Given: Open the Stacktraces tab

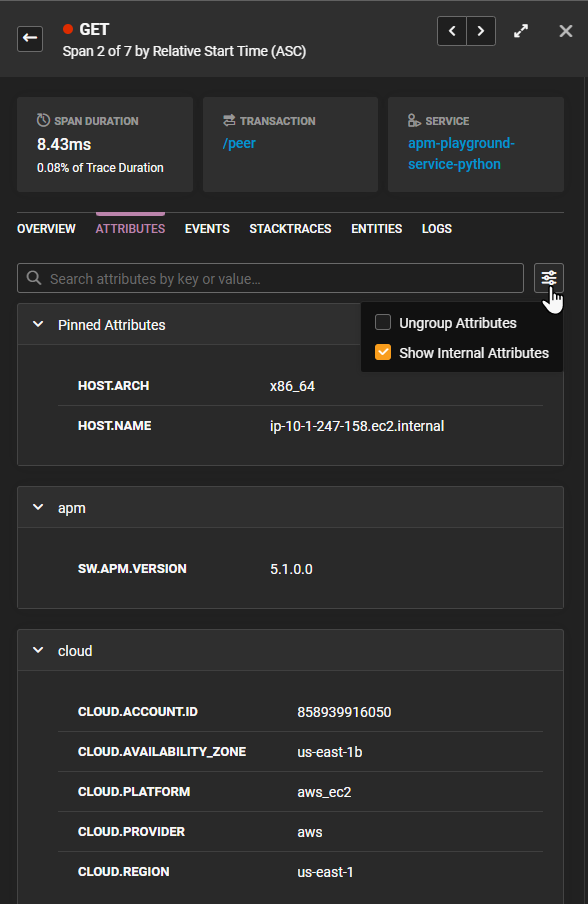Looking at the screenshot, I should pos(290,228).
